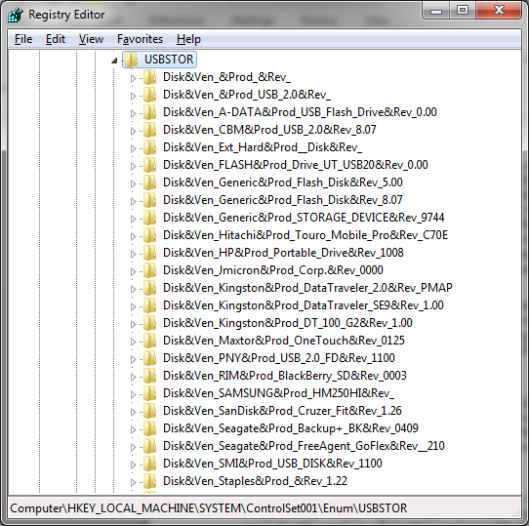Select Disk&Ven_A-DATA&Prod_USB_Flash_Drive&Rev_0.00 key name
The height and width of the screenshot is (526, 529).
pos(300,112)
